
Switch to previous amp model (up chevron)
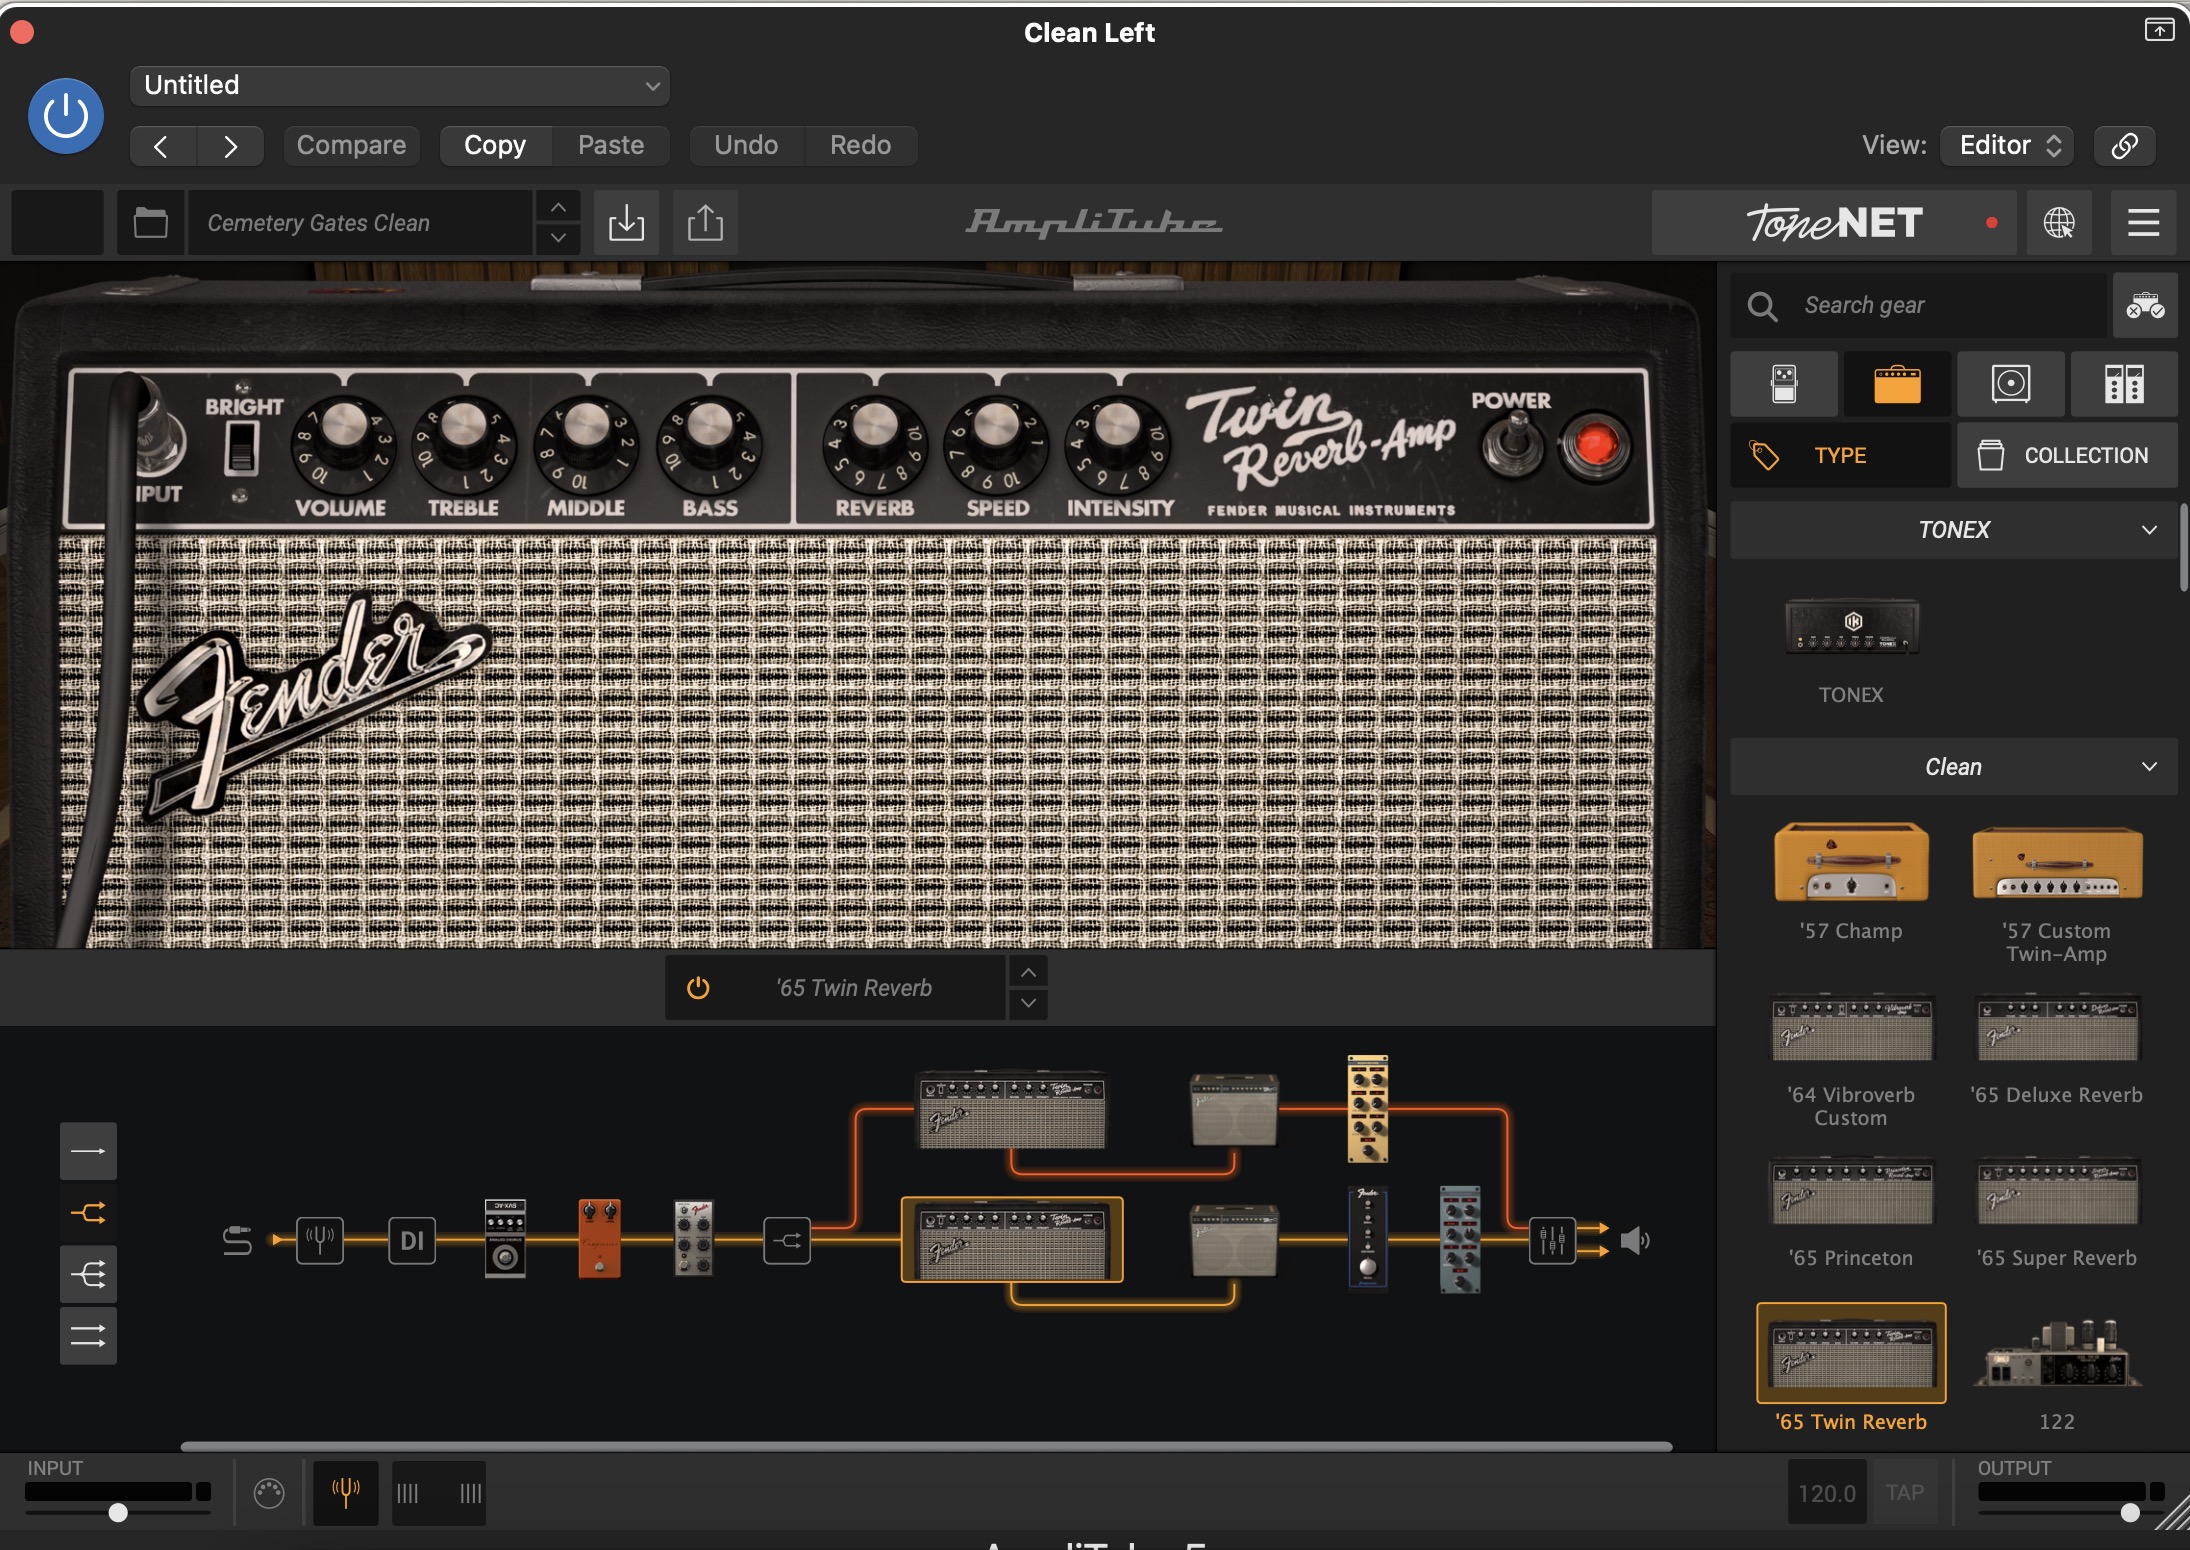[x=1028, y=972]
